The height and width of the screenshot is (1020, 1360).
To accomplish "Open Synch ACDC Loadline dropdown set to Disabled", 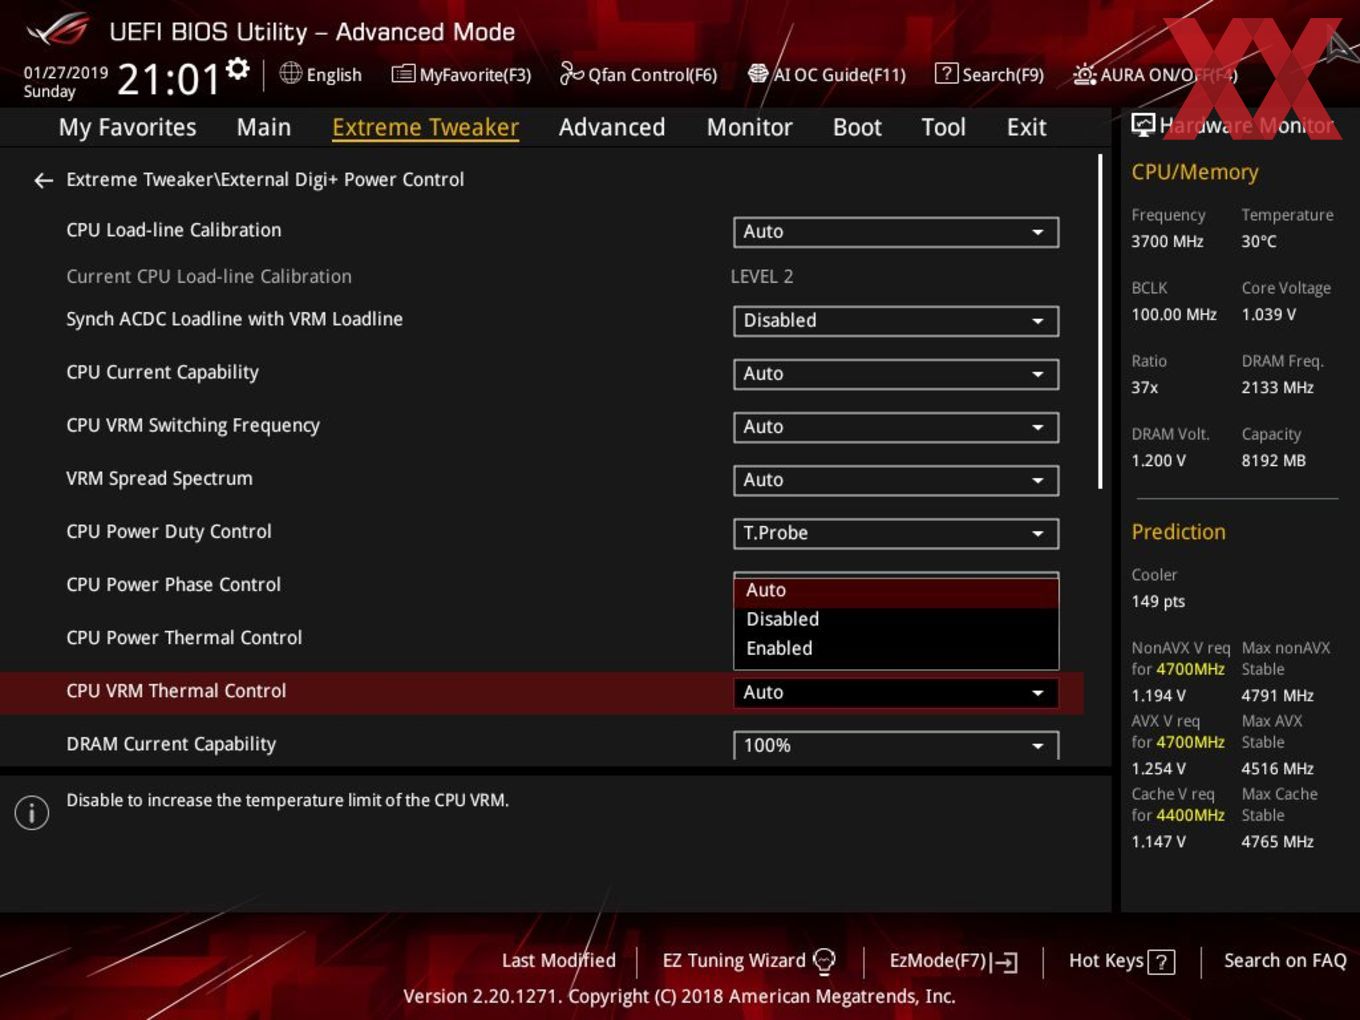I will tap(895, 321).
